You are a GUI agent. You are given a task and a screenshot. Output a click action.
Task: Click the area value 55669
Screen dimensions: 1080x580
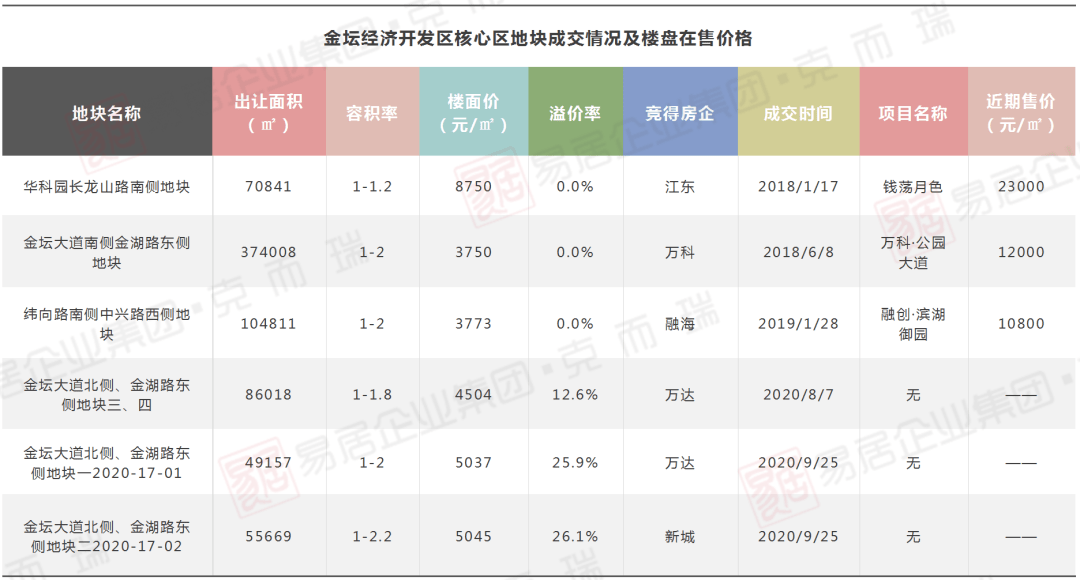tap(269, 537)
